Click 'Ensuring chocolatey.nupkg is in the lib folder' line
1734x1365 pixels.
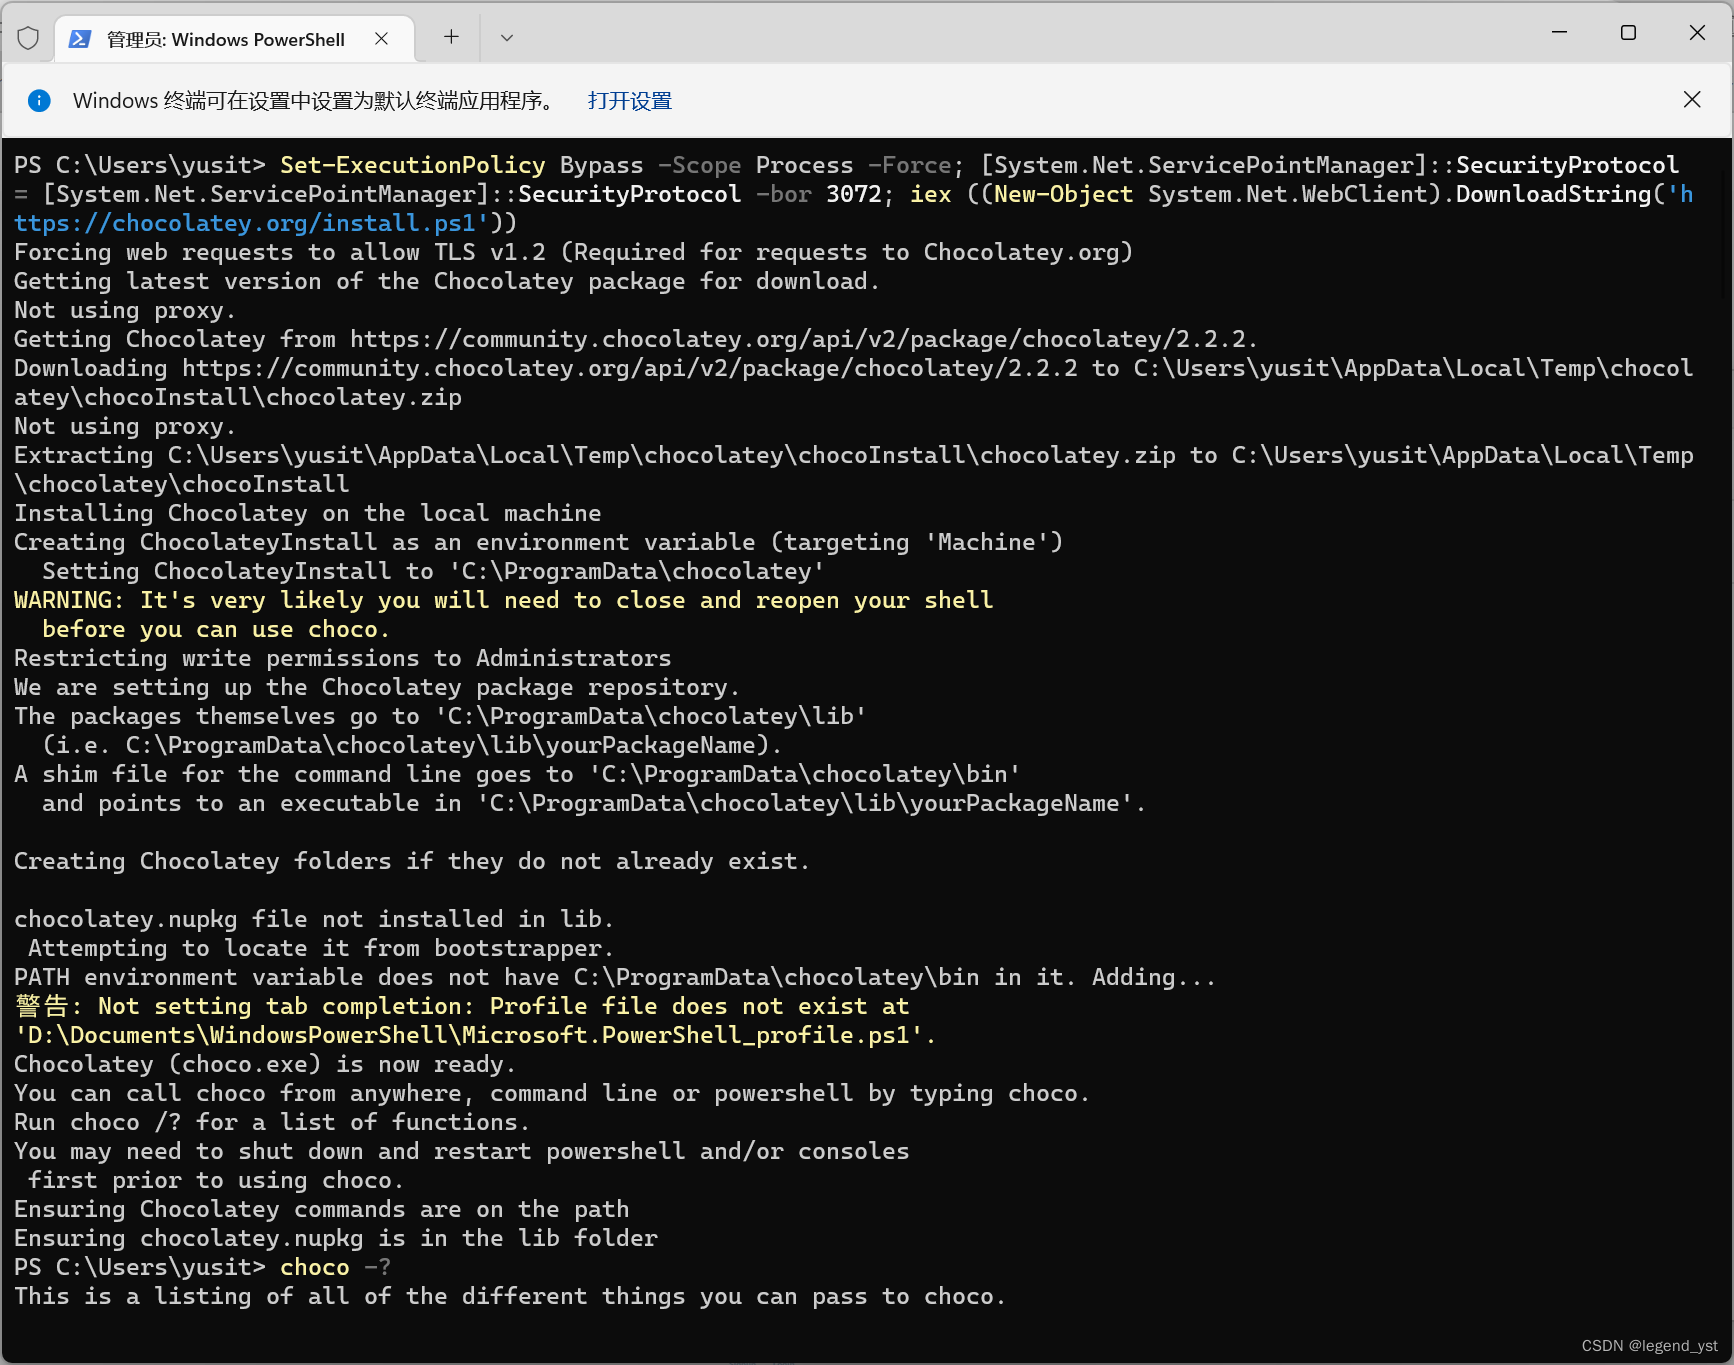[x=336, y=1238]
